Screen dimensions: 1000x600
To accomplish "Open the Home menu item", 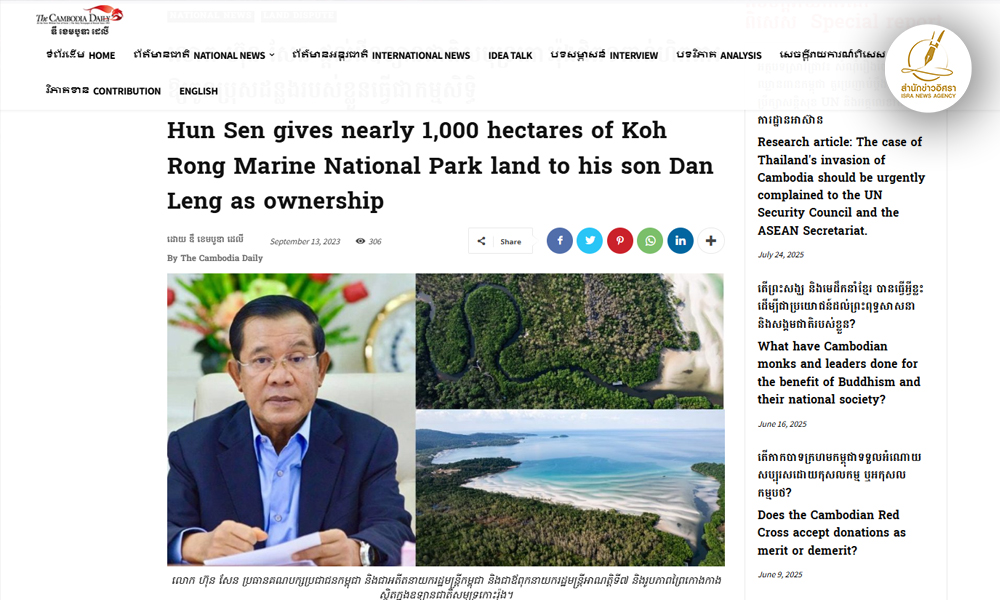I will coord(81,56).
